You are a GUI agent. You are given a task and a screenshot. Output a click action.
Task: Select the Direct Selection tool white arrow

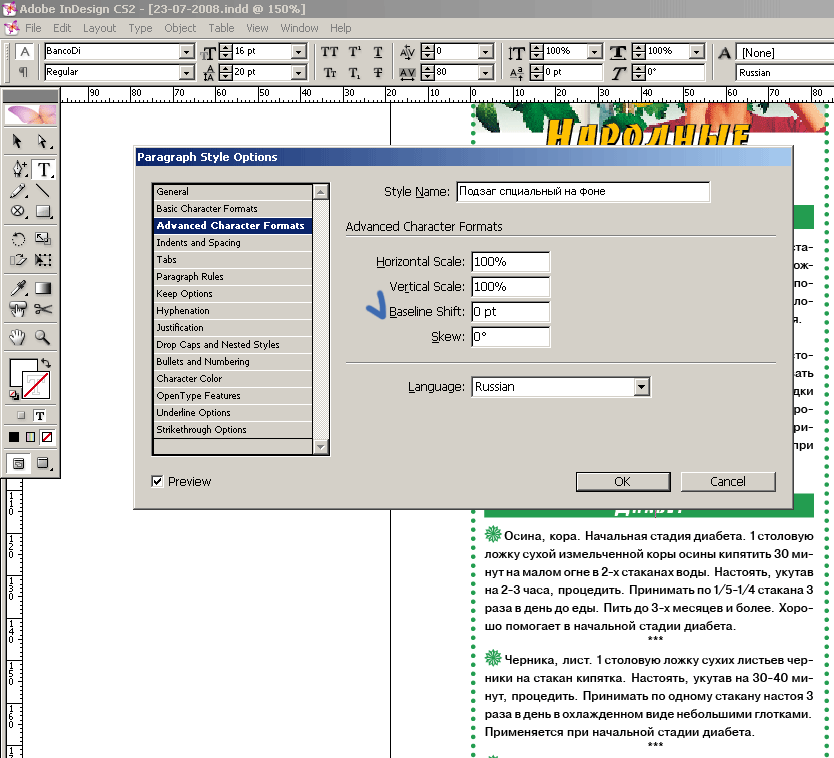coord(43,141)
